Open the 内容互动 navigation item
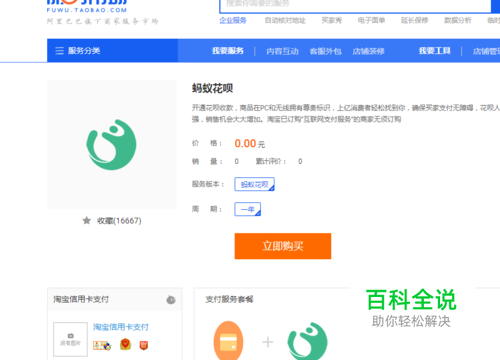Image resolution: width=500 pixels, height=360 pixels. pyautogui.click(x=282, y=51)
